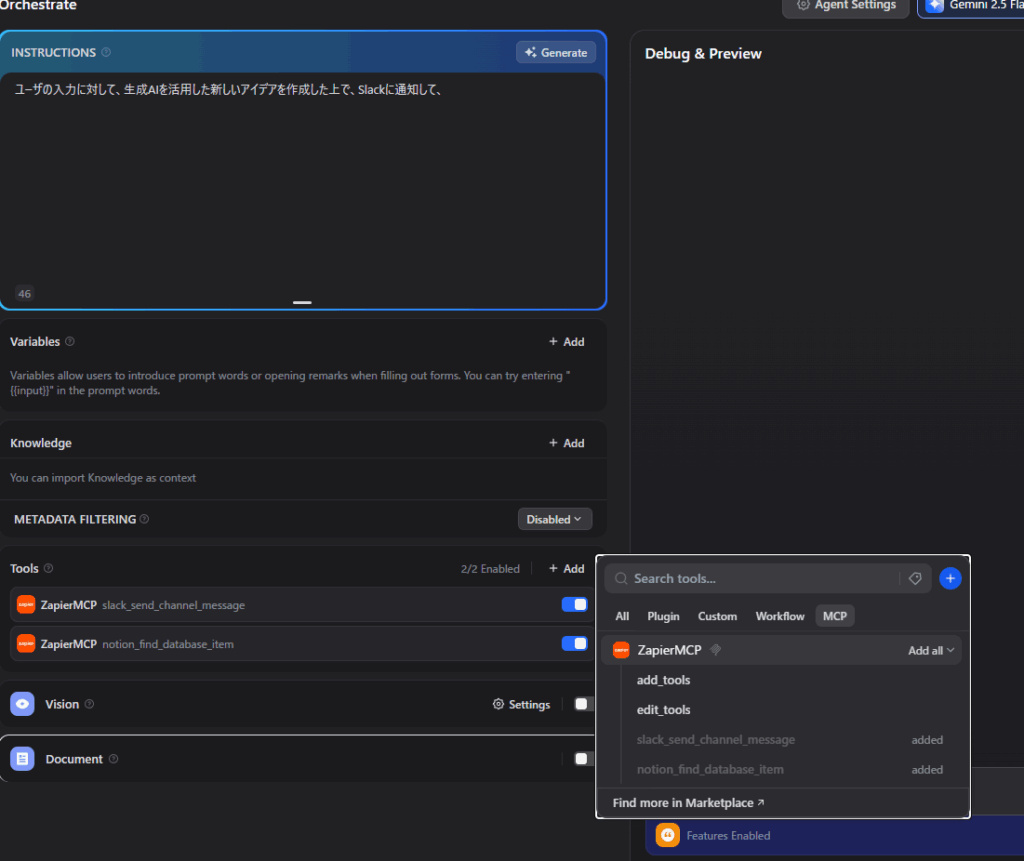This screenshot has width=1024, height=861.
Task: Click the Generate instructions button
Action: point(556,52)
